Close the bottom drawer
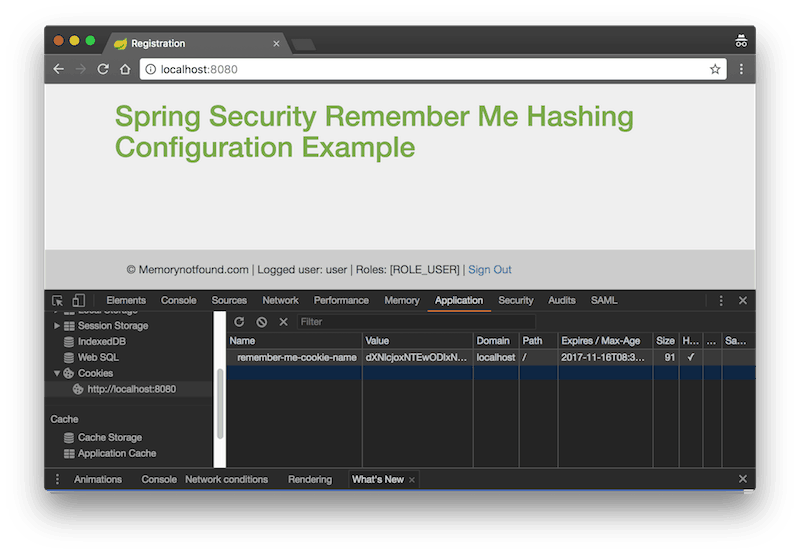The image size is (800, 554). pyautogui.click(x=743, y=479)
